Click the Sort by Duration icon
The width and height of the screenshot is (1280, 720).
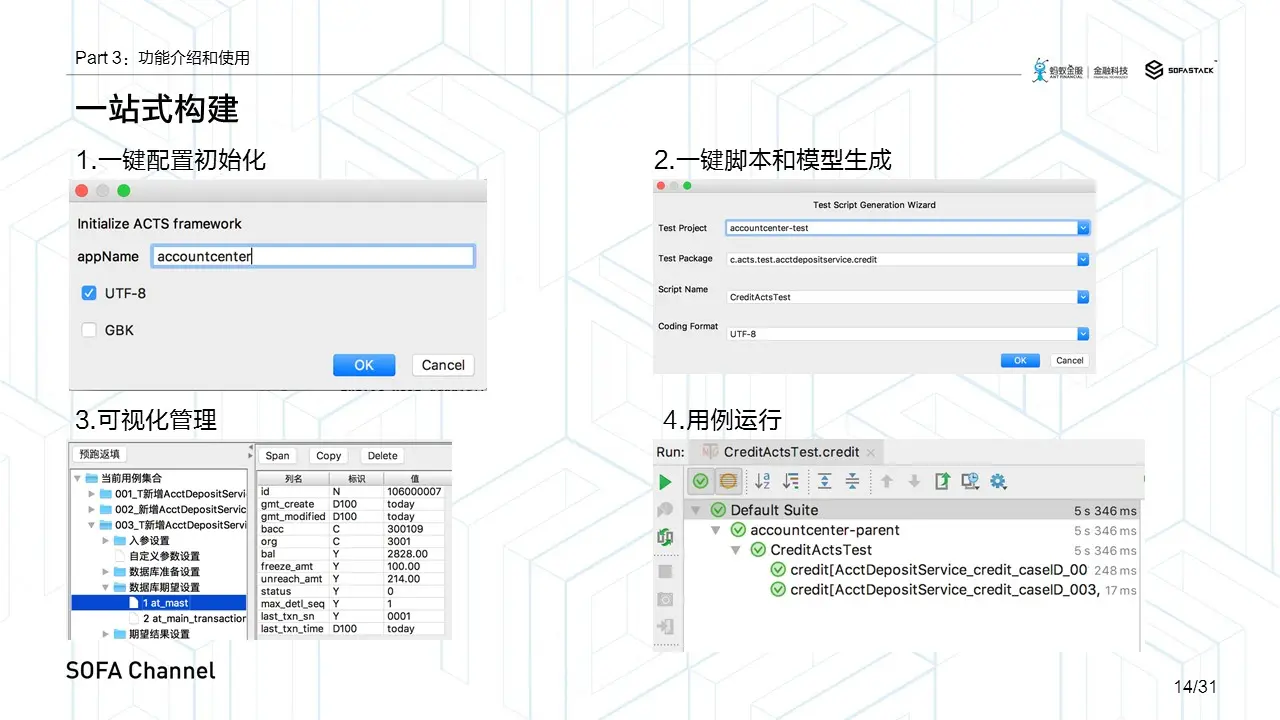tap(791, 481)
